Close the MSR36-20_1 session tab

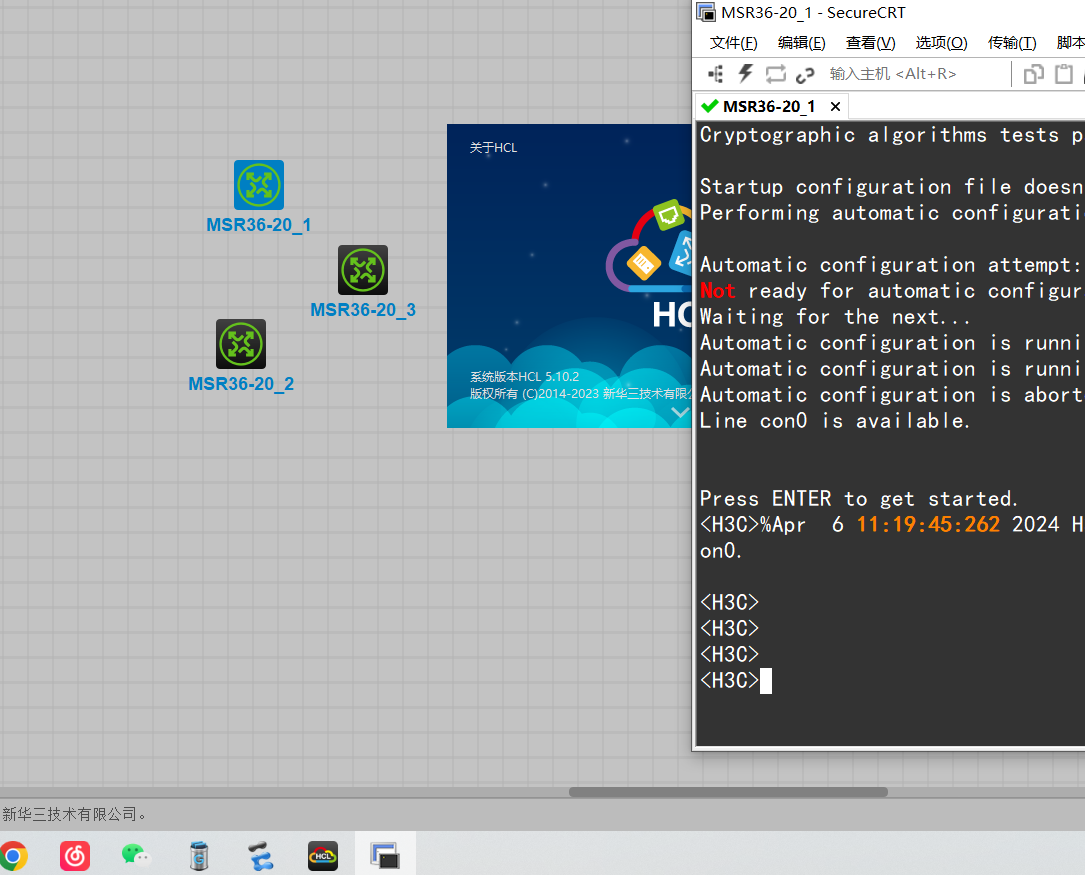(x=835, y=107)
